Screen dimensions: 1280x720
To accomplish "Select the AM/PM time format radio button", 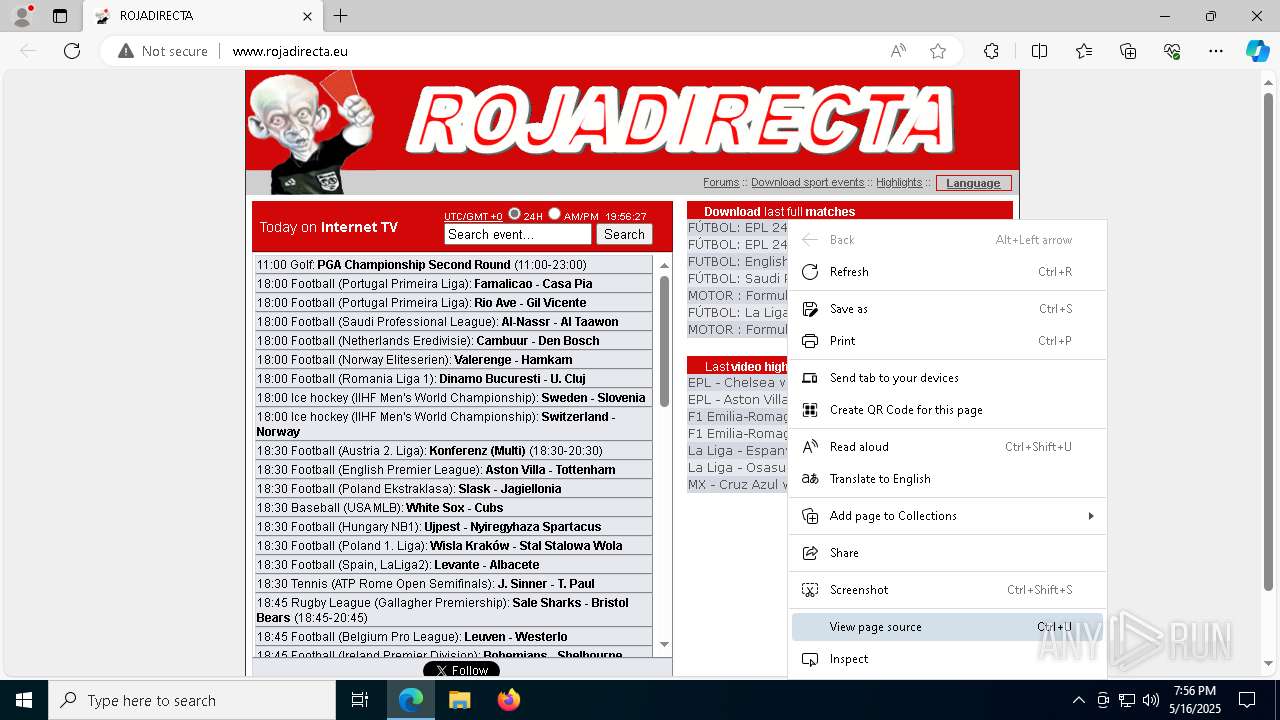I will pos(554,214).
